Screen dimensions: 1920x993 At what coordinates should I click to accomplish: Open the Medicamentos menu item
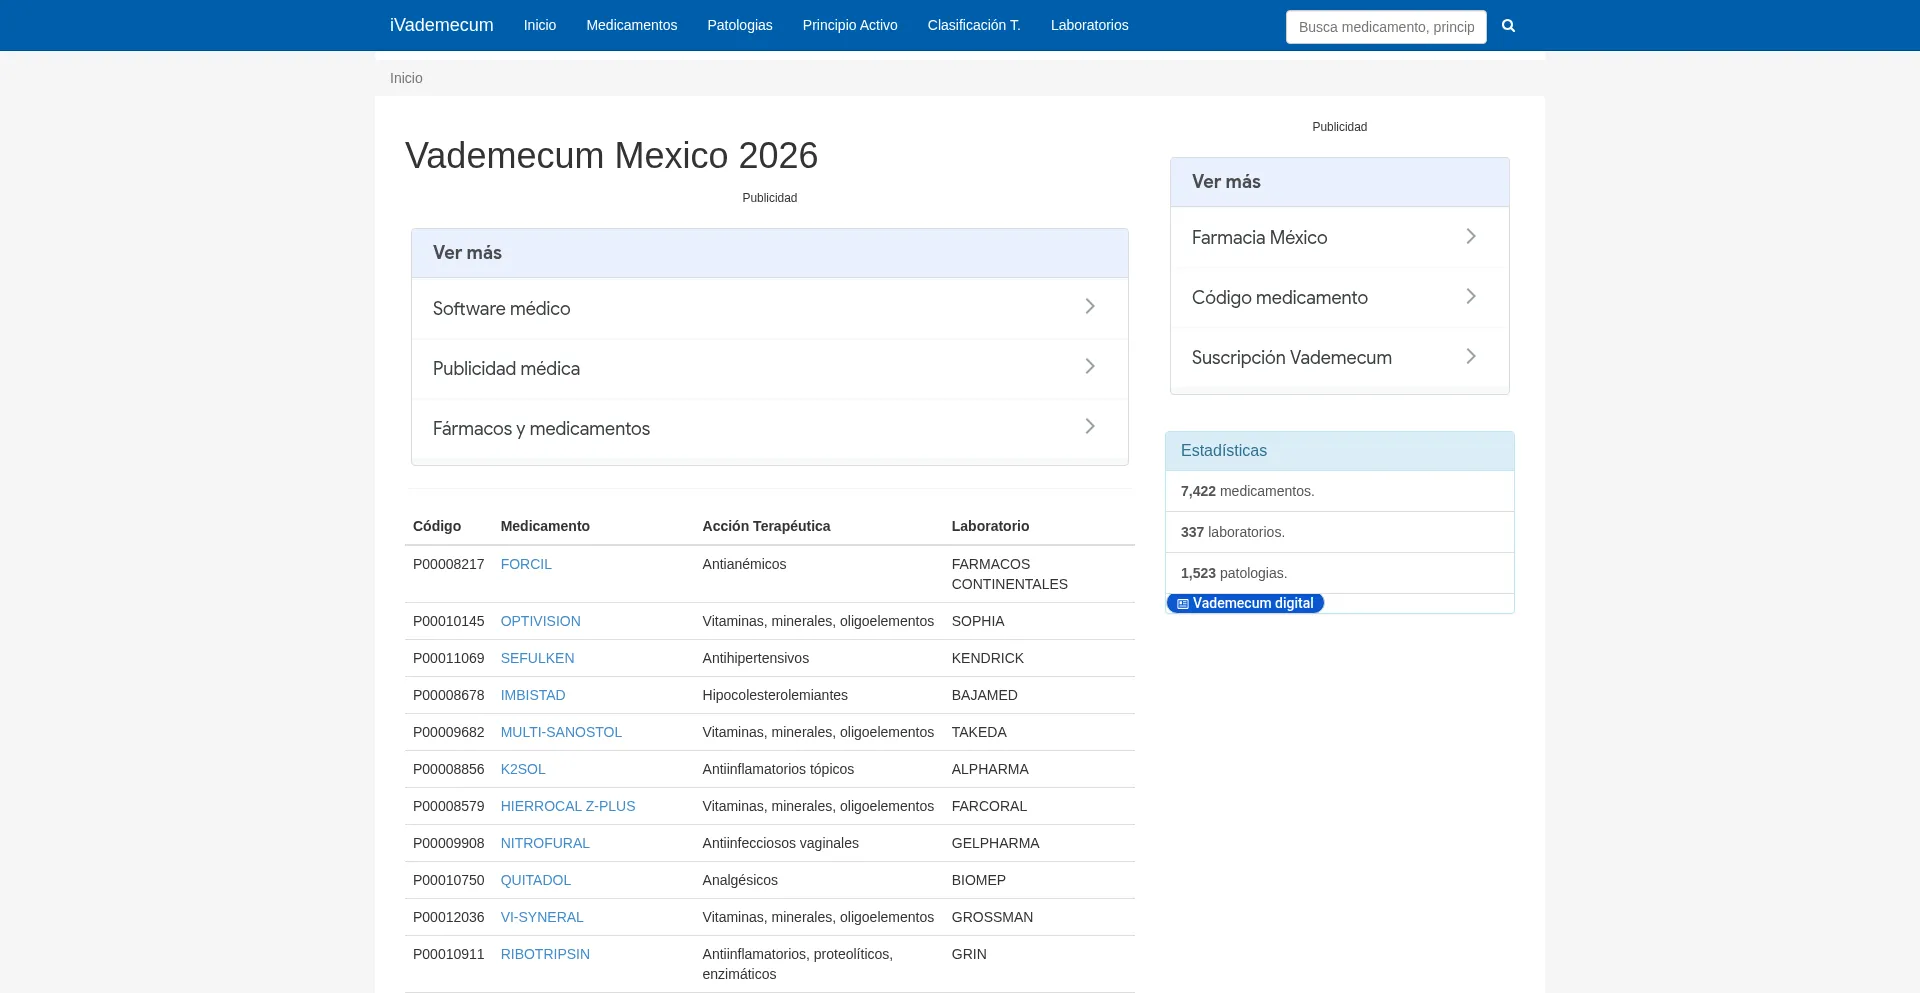[x=632, y=25]
